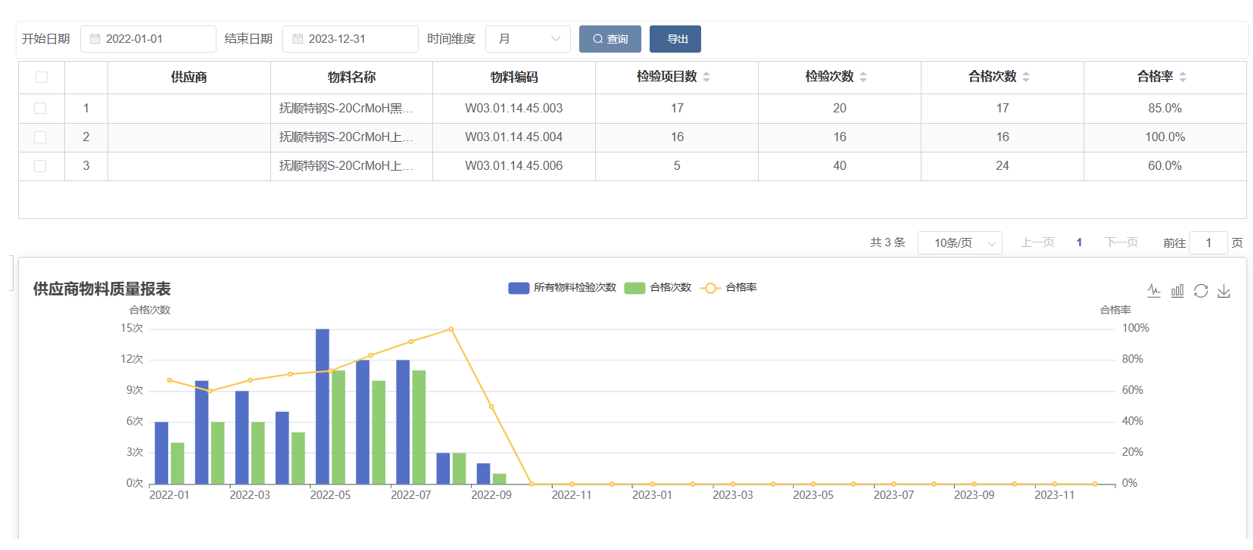Click the 开始日期 input with 2022-01-01
Image resolution: width=1253 pixels, height=550 pixels.
pyautogui.click(x=148, y=39)
